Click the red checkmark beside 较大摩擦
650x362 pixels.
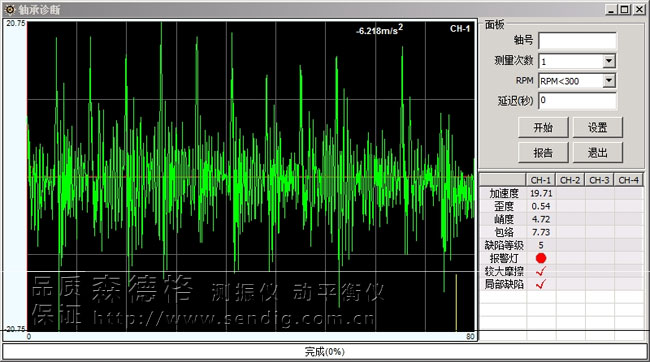pyautogui.click(x=541, y=271)
